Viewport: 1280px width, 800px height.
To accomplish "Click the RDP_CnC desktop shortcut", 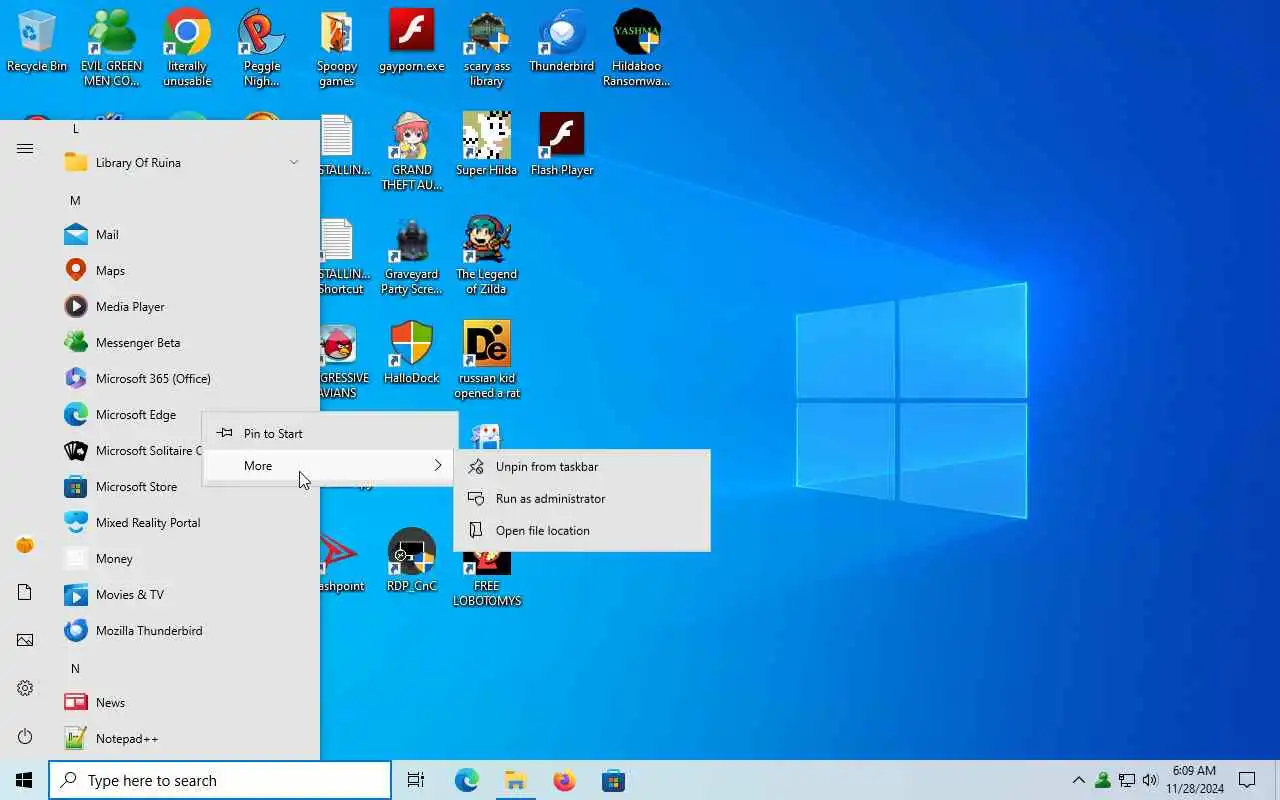I will [412, 560].
